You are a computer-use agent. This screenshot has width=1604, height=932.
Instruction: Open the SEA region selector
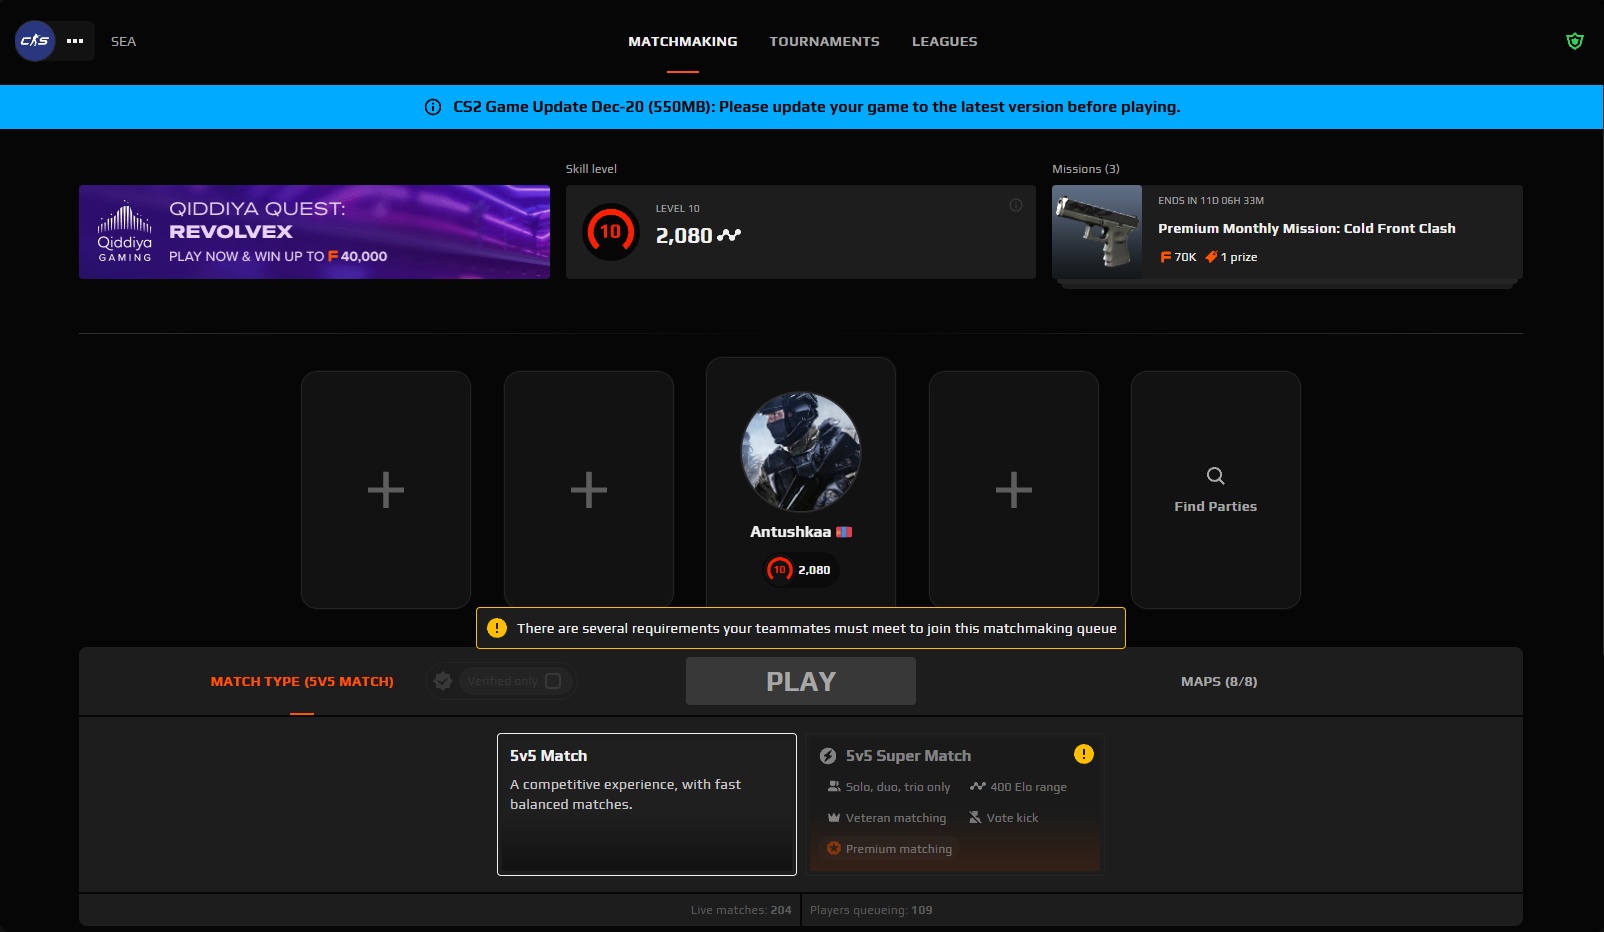click(x=124, y=41)
